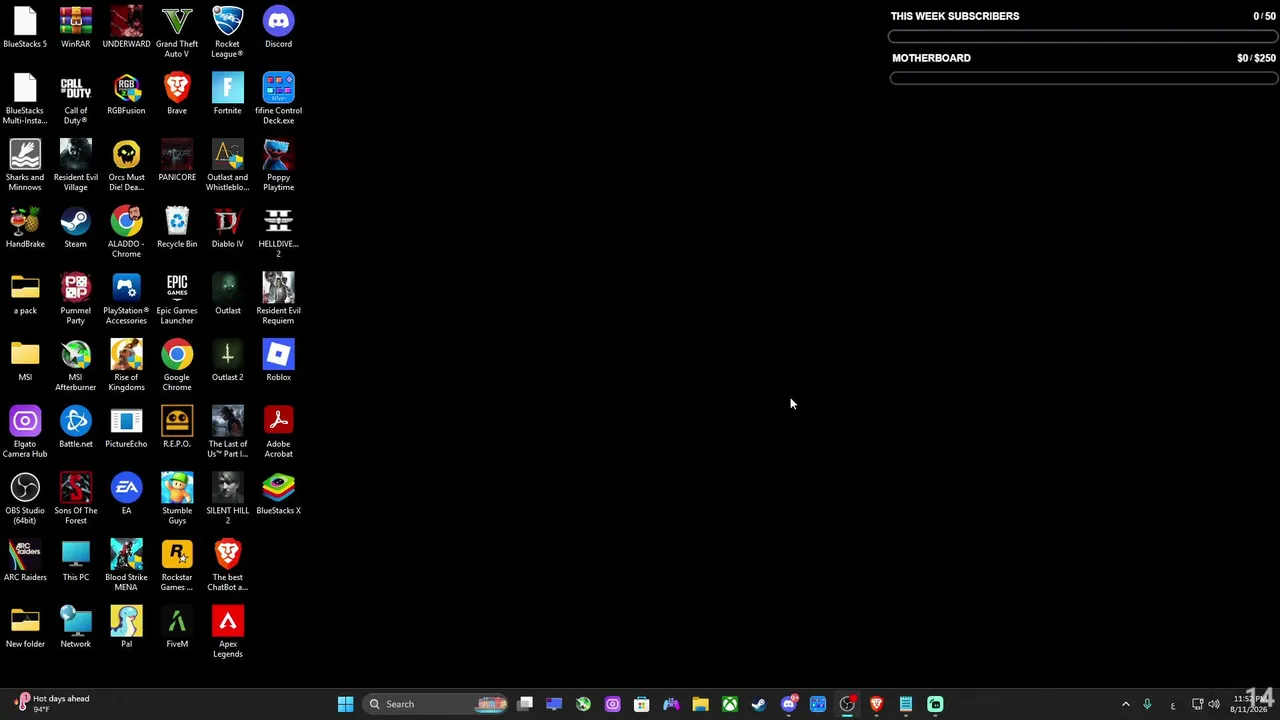Select the Rise of Kingdoms desktop icon
This screenshot has width=1280, height=720.
click(126, 366)
